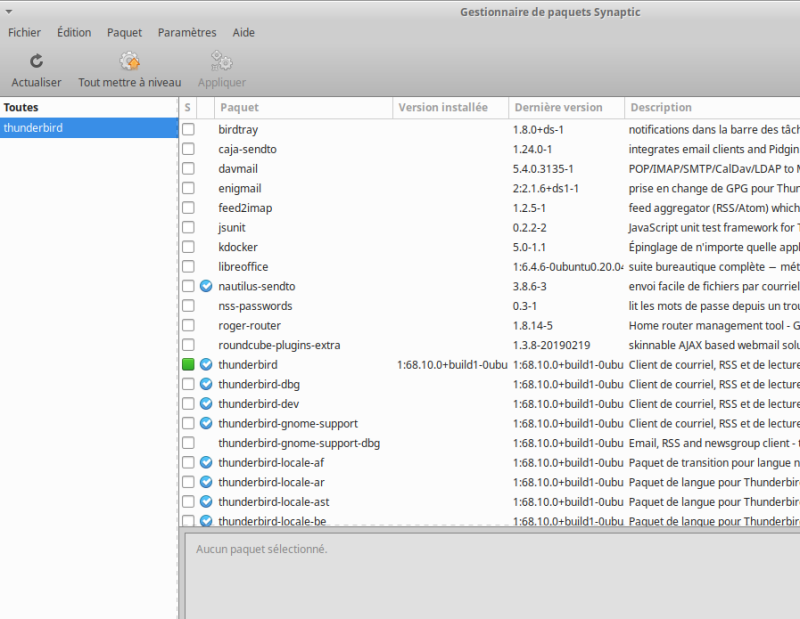The width and height of the screenshot is (800, 619).
Task: Toggle the roger-router status checkbox
Action: pos(188,325)
